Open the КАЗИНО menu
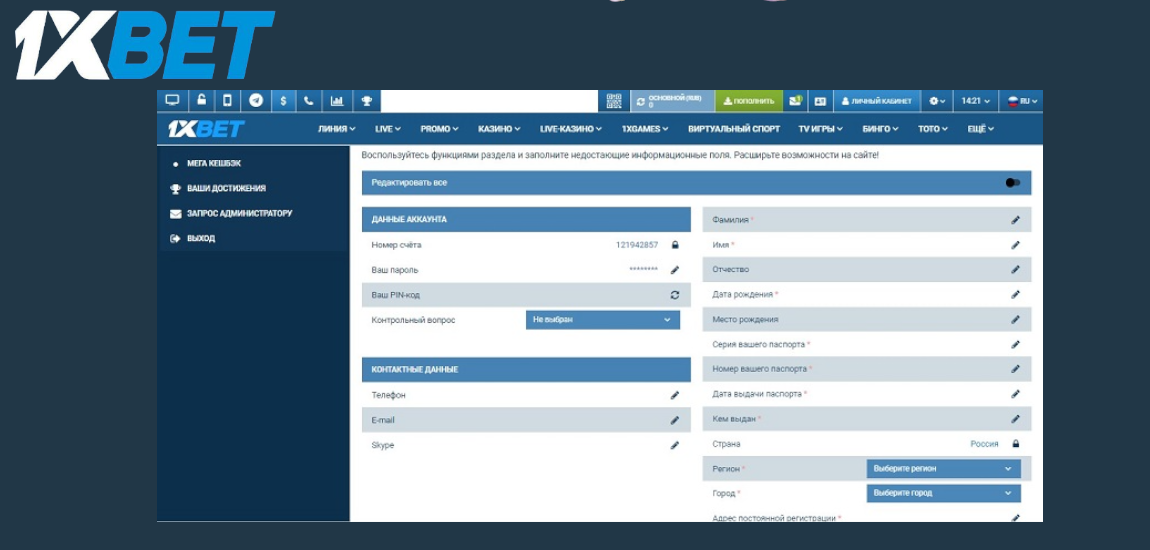 tap(499, 129)
